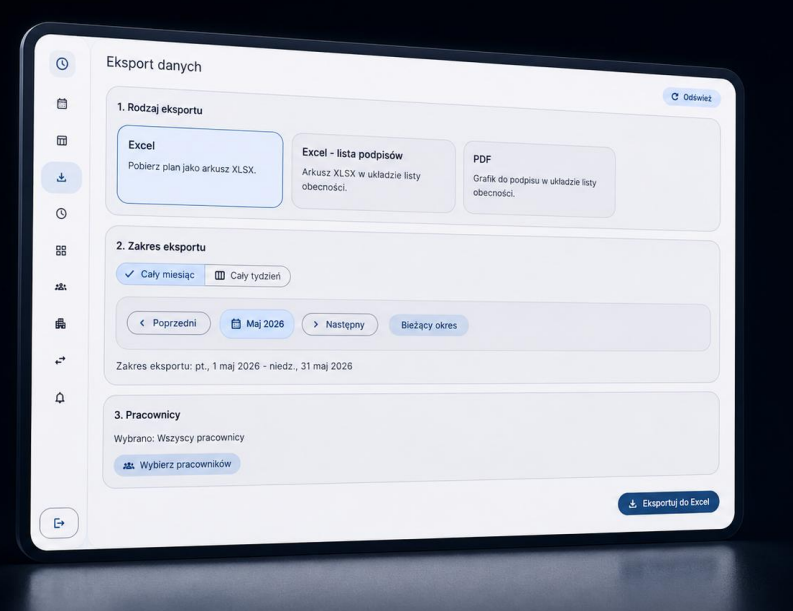Click Zakres eksportu date range text
The height and width of the screenshot is (611, 793).
point(234,366)
